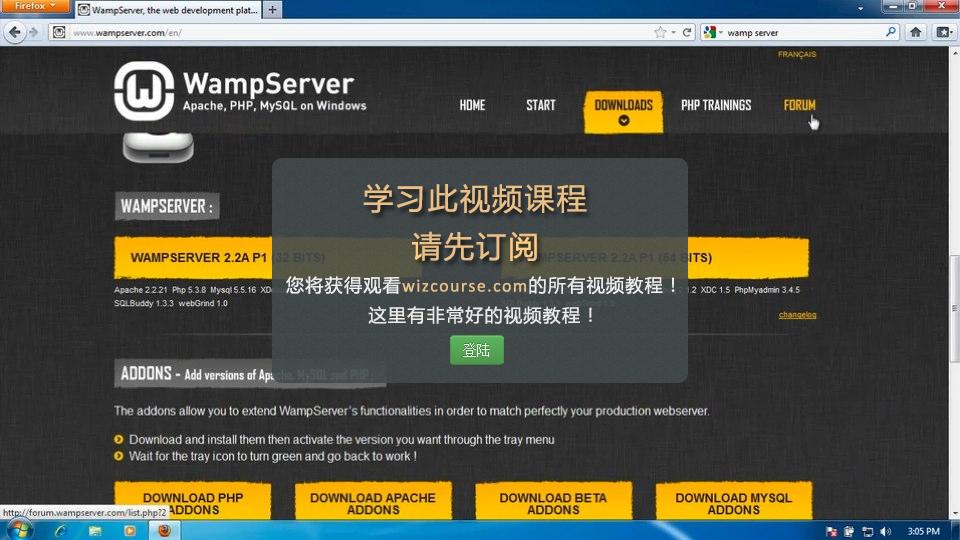The width and height of the screenshot is (960, 540).
Task: Switch language via FRANÇAIS link
Action: tap(797, 54)
